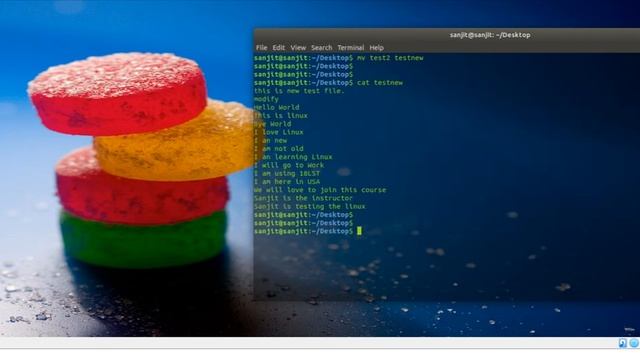This screenshot has height=360, width=640.
Task: Click the output line 'I am not old'
Action: [279, 149]
